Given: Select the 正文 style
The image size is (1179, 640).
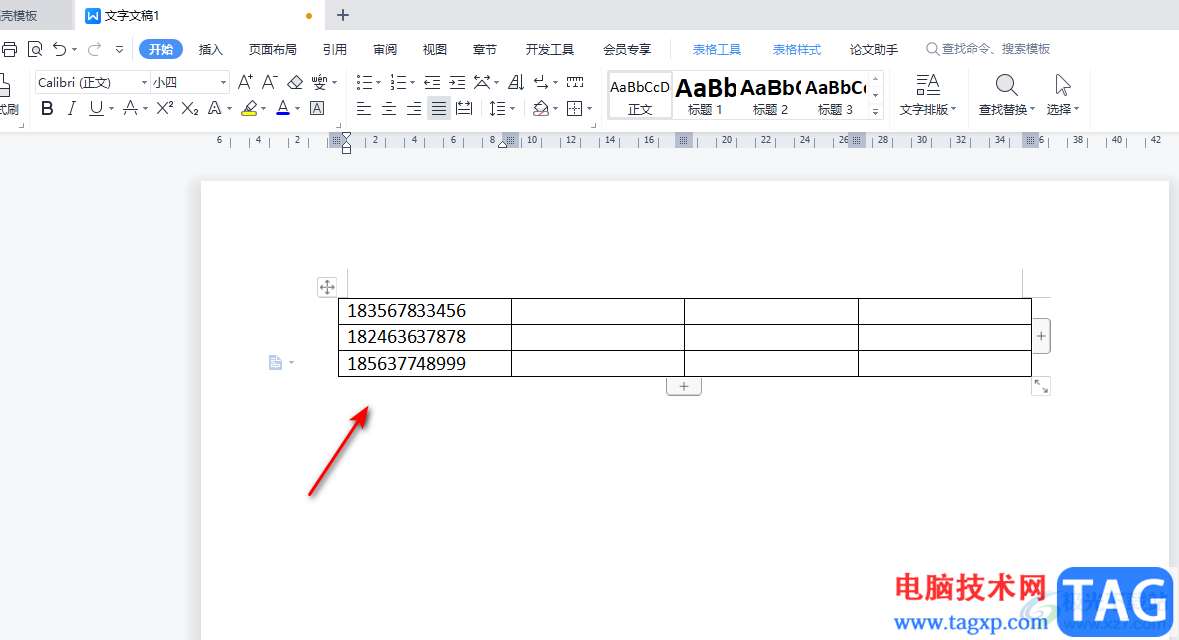Looking at the screenshot, I should (x=640, y=96).
